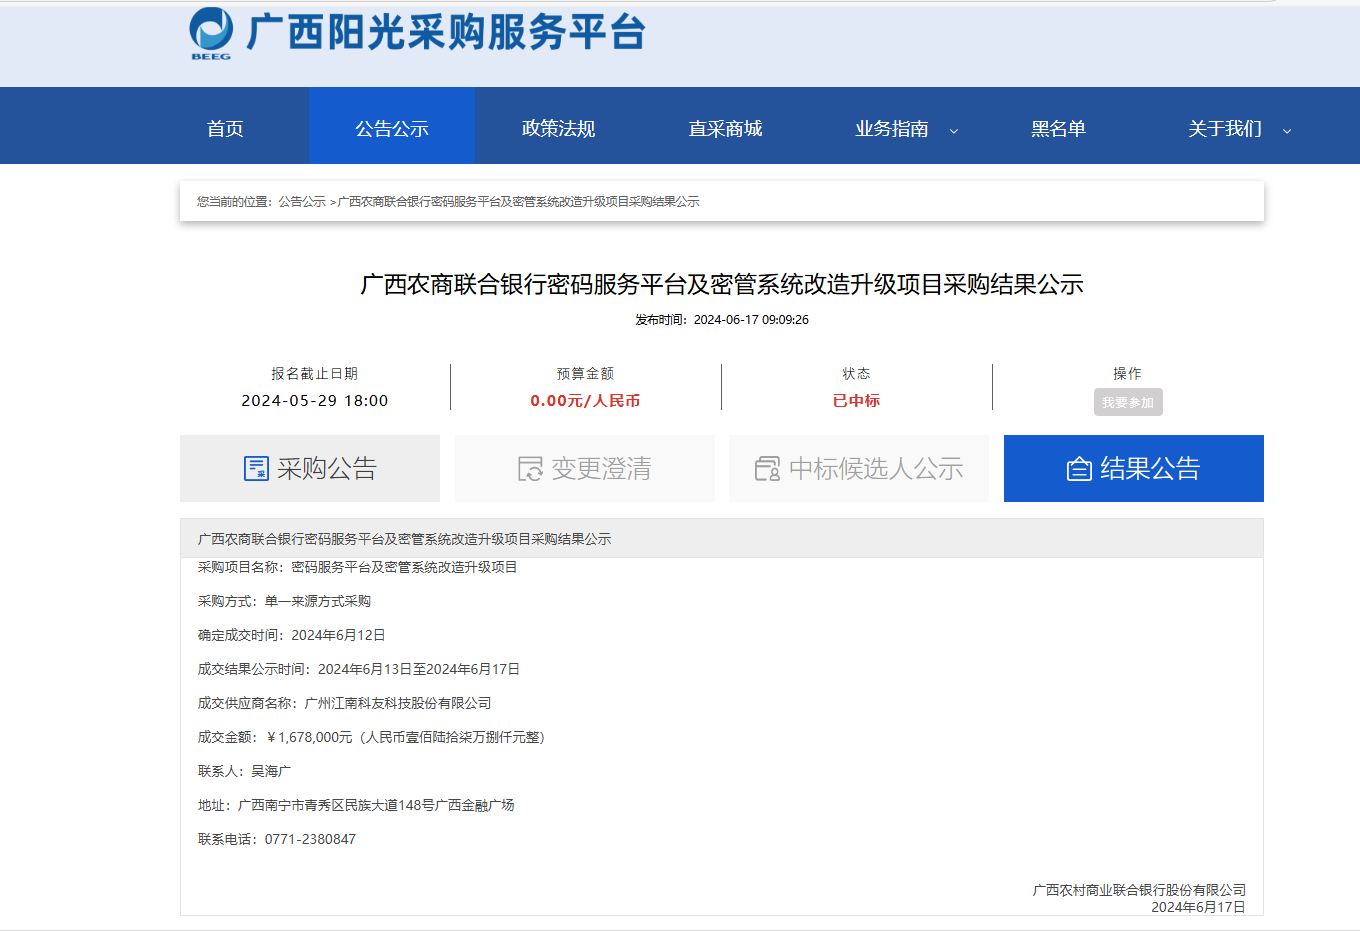
Task: Switch to the 变更澄清 tab label
Action: pyautogui.click(x=601, y=468)
